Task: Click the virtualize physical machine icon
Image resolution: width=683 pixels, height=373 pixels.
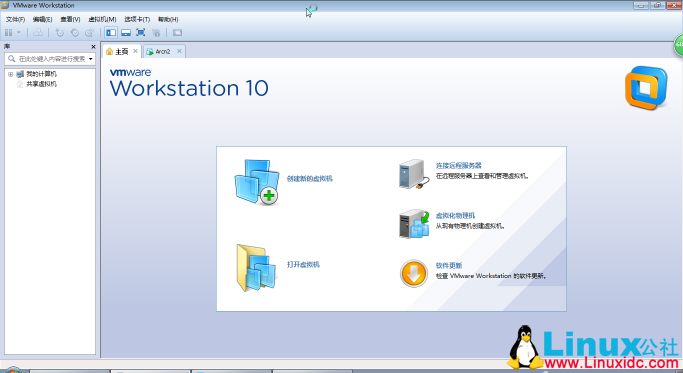Action: click(x=414, y=224)
